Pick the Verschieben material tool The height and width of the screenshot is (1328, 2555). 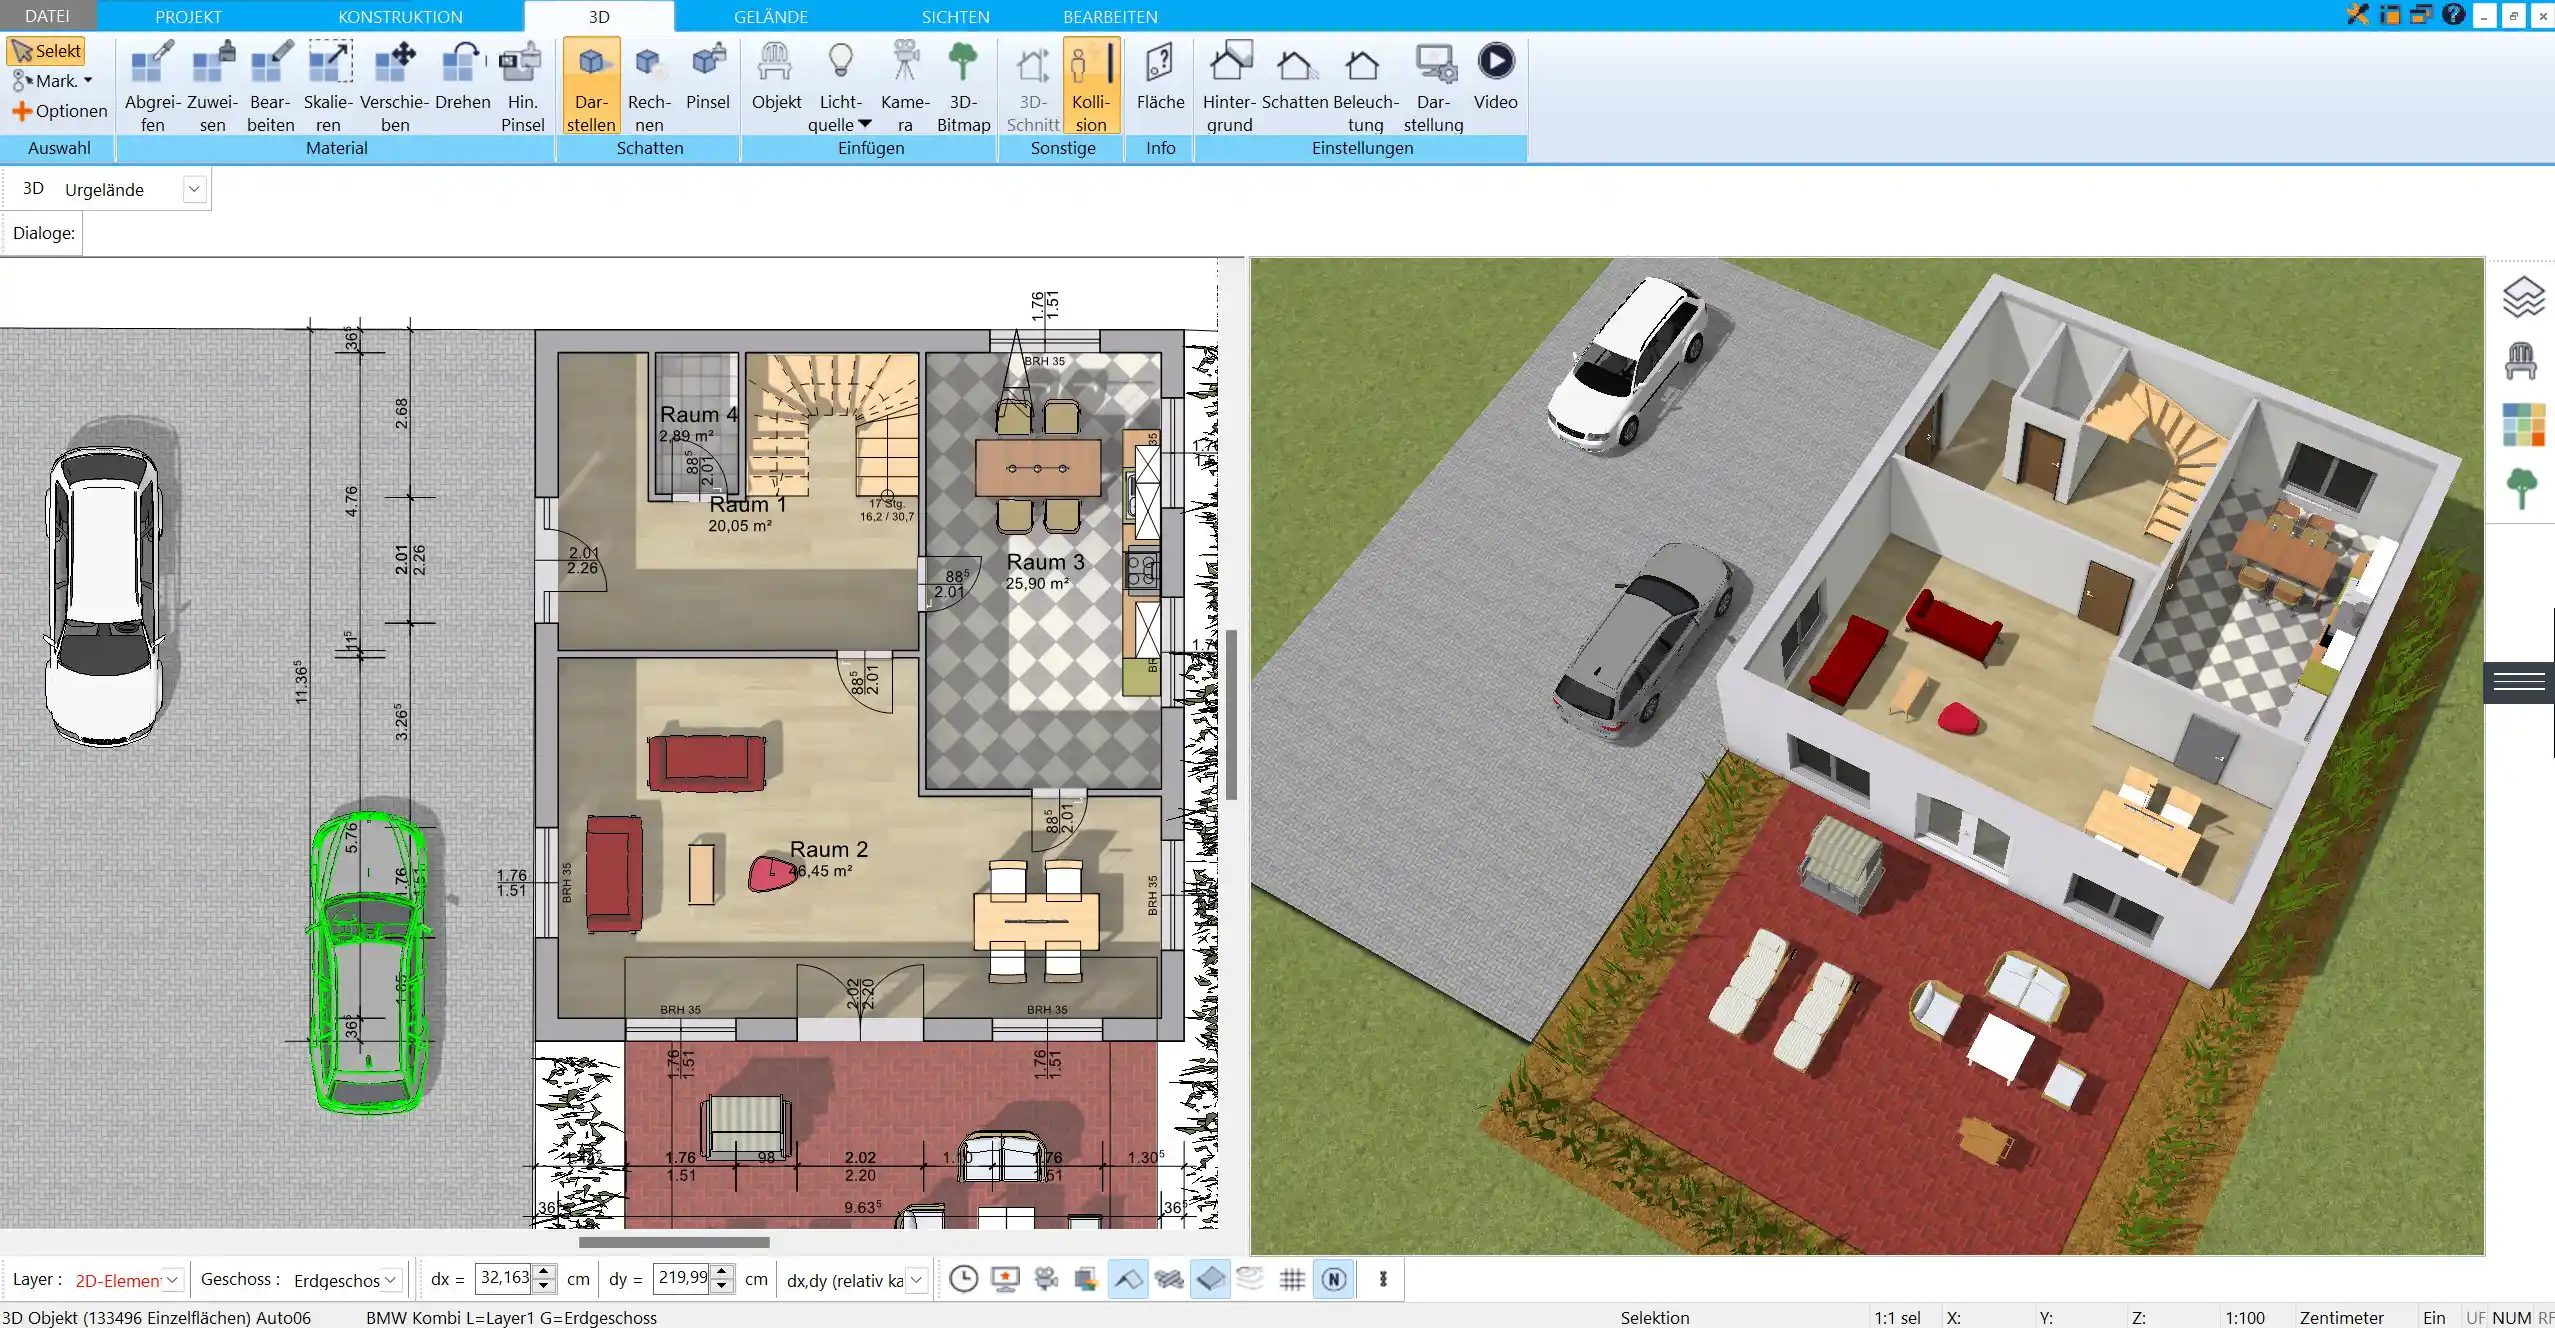[395, 86]
